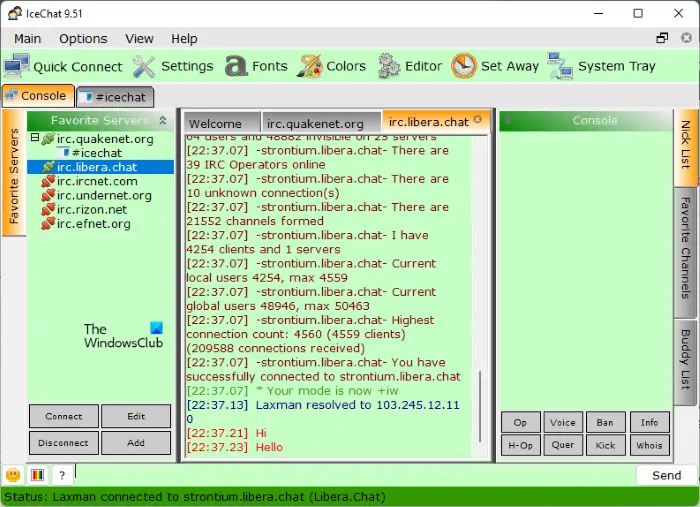
Task: Open the Buddy List vertical side tab
Action: (x=685, y=362)
